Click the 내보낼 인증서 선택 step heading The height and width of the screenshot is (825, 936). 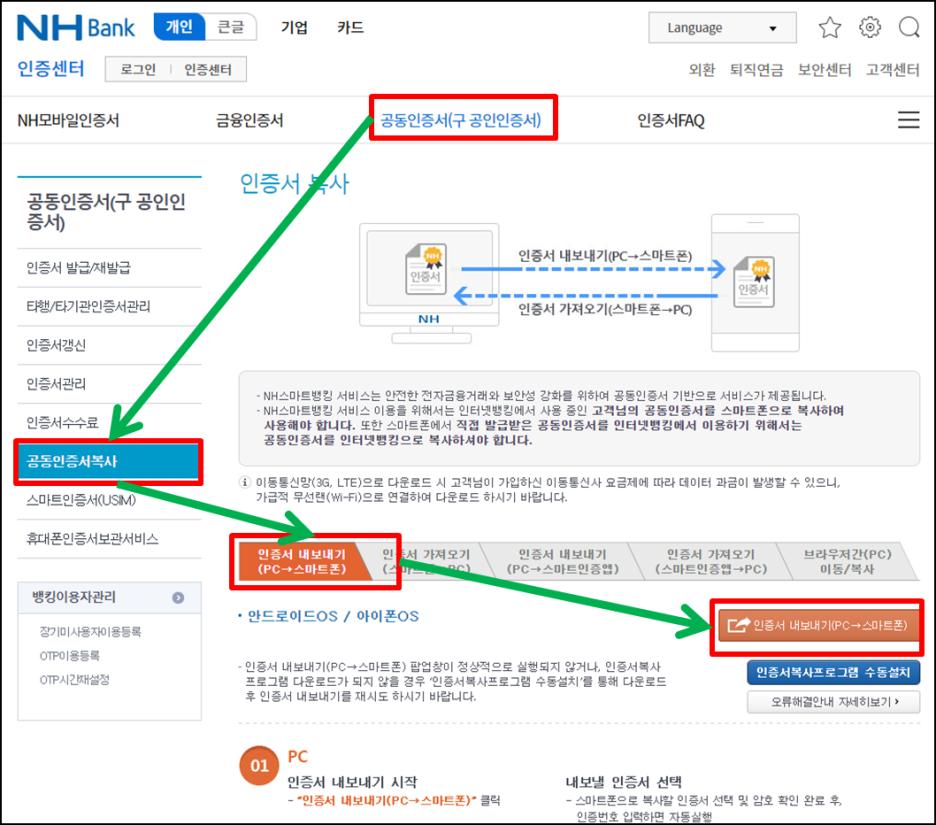[x=623, y=782]
